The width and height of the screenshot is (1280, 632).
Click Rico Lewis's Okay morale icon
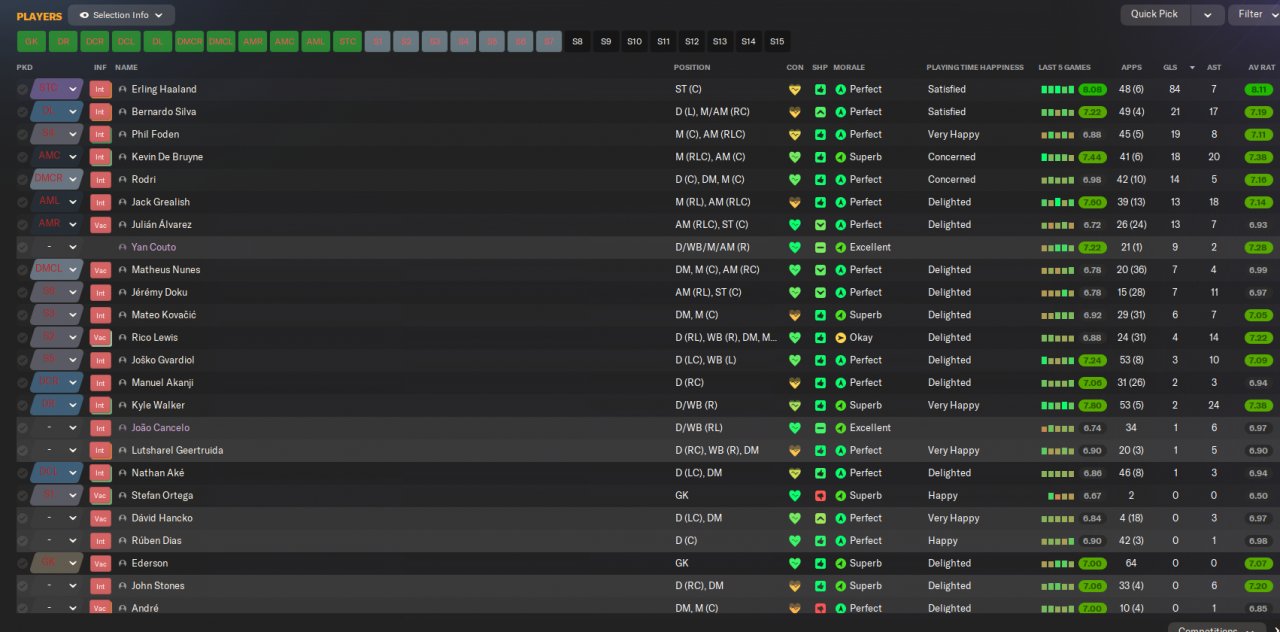[x=840, y=338]
